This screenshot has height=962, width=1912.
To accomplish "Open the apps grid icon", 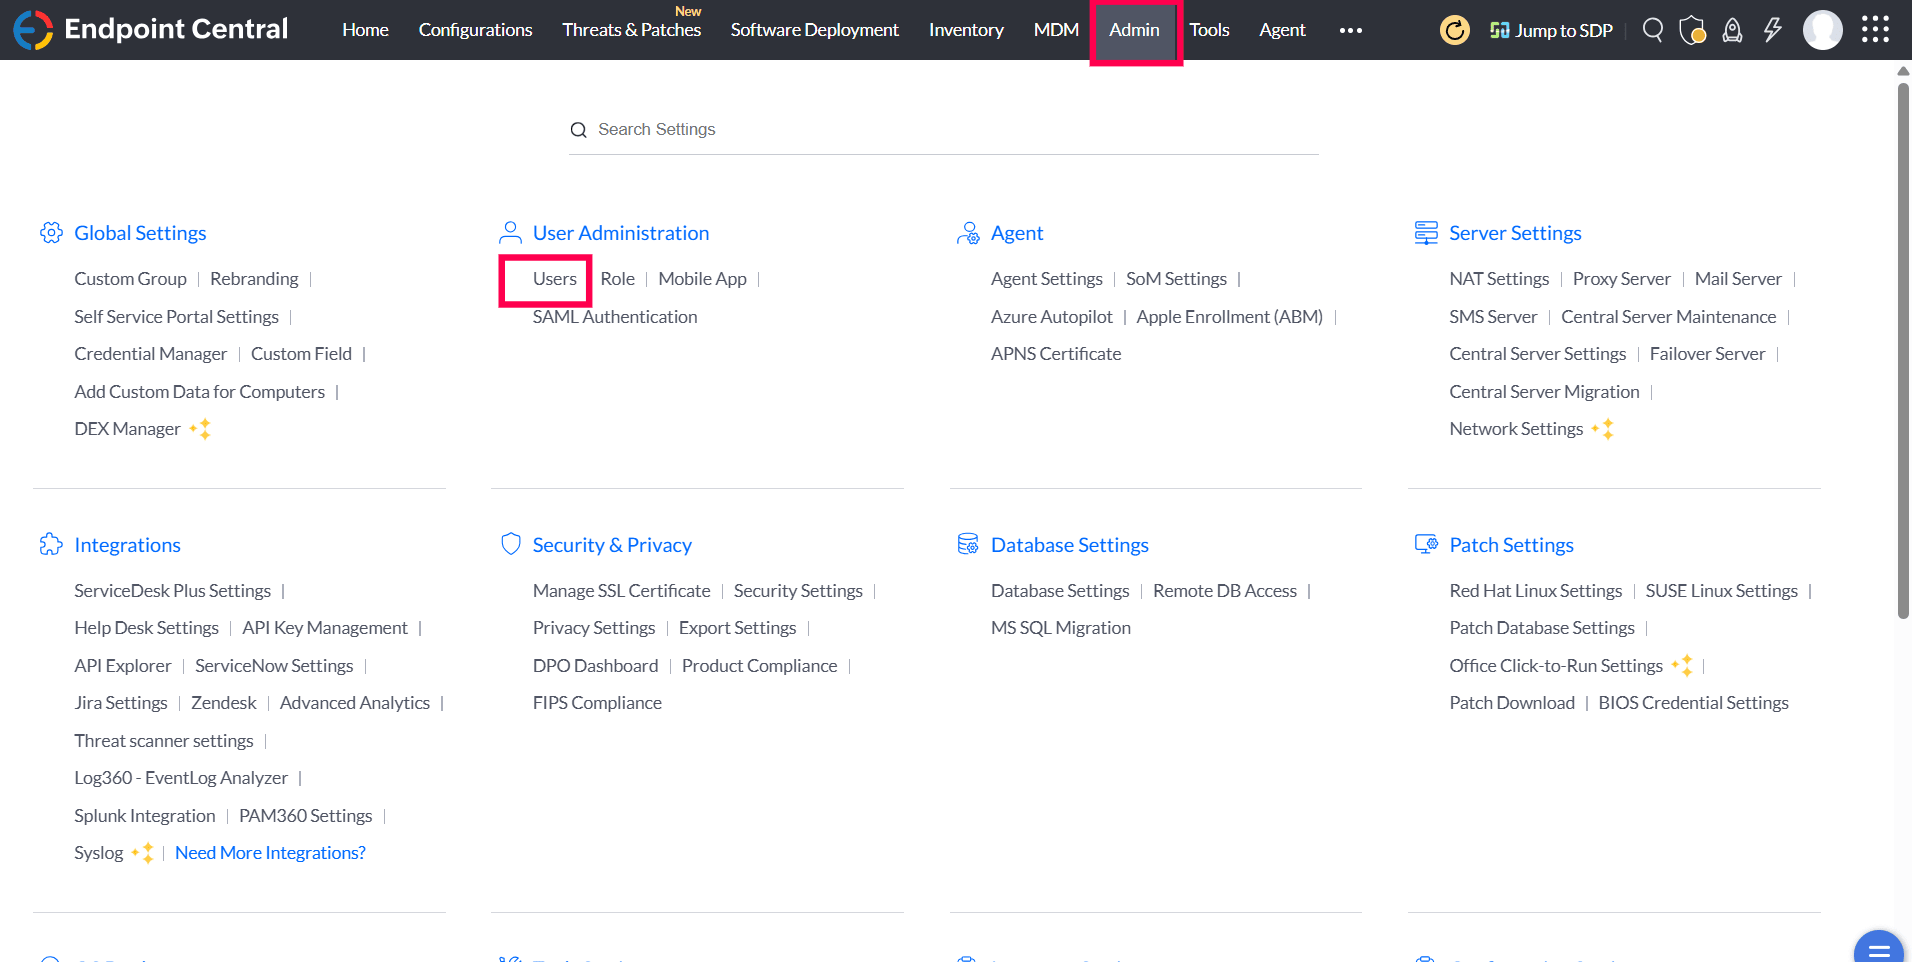I will pyautogui.click(x=1875, y=30).
